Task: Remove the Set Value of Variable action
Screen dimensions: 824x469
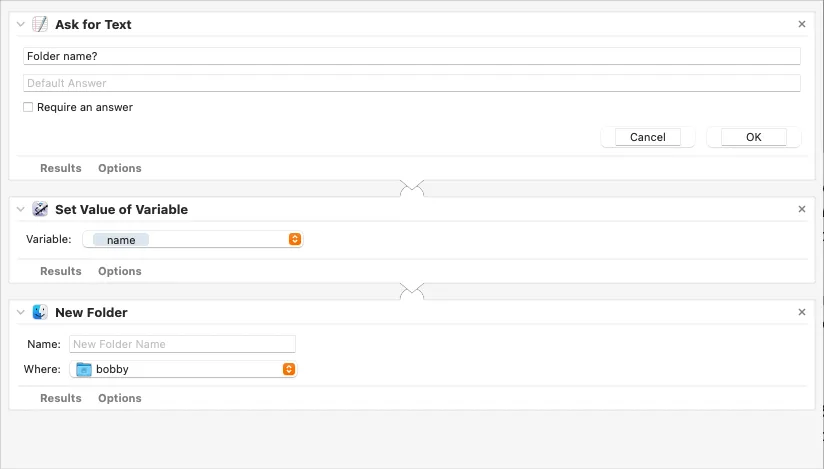Action: coord(801,209)
